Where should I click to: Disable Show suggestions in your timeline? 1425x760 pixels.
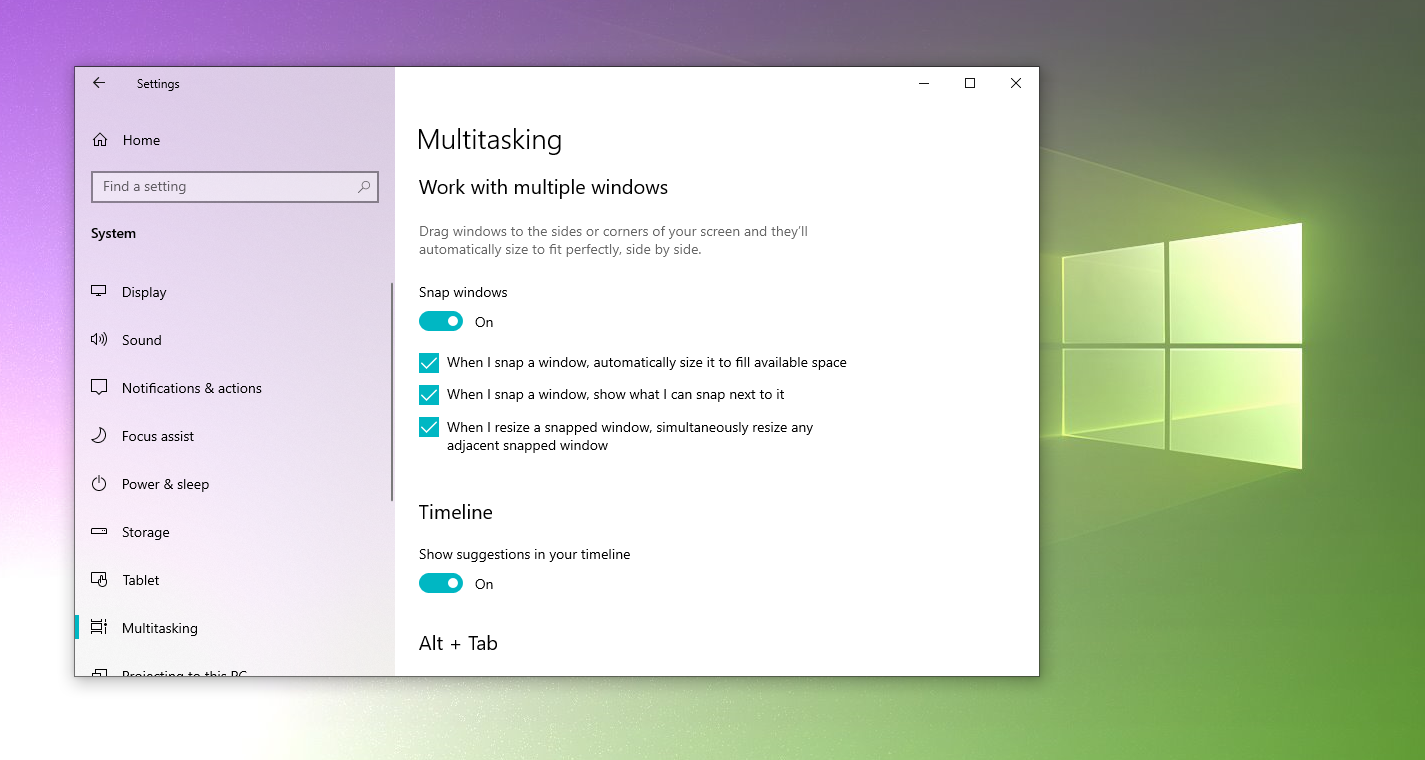(x=441, y=583)
